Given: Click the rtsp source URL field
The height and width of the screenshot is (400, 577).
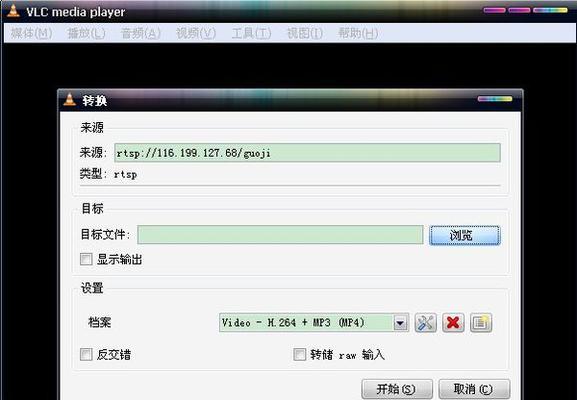Looking at the screenshot, I should pyautogui.click(x=307, y=153).
